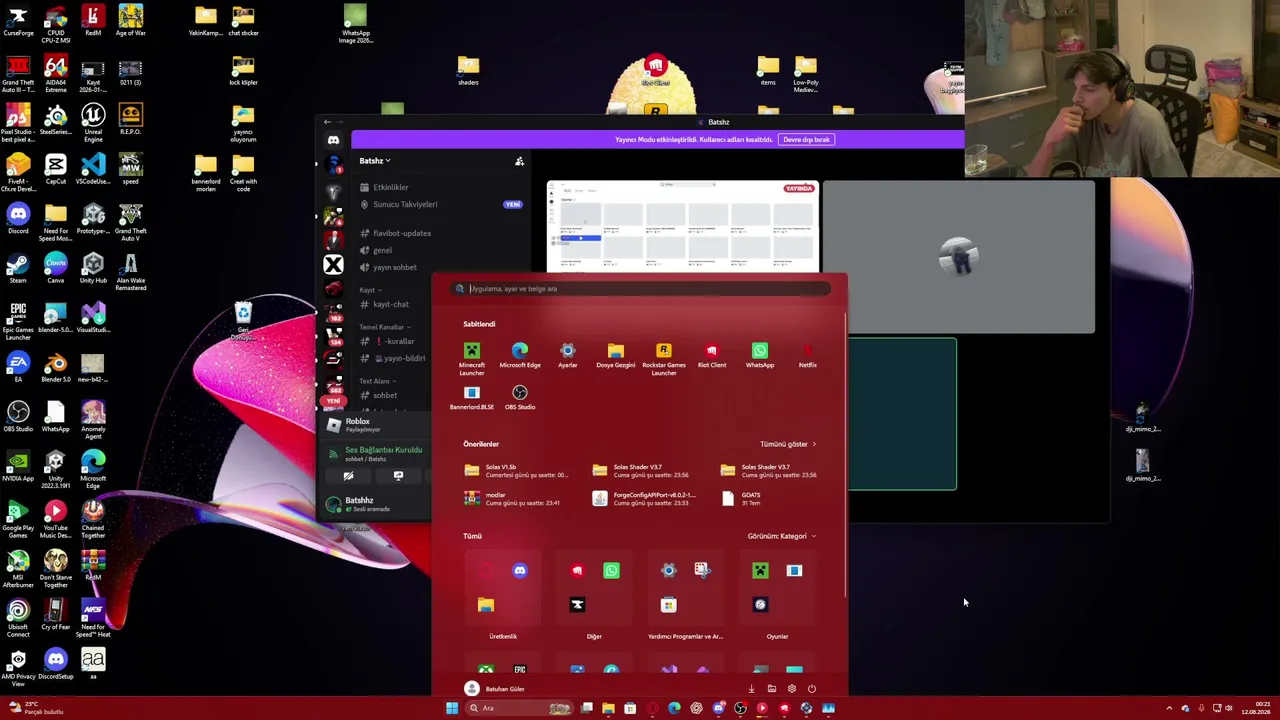Open the X logo server in Discord
This screenshot has width=1280, height=720.
[334, 265]
